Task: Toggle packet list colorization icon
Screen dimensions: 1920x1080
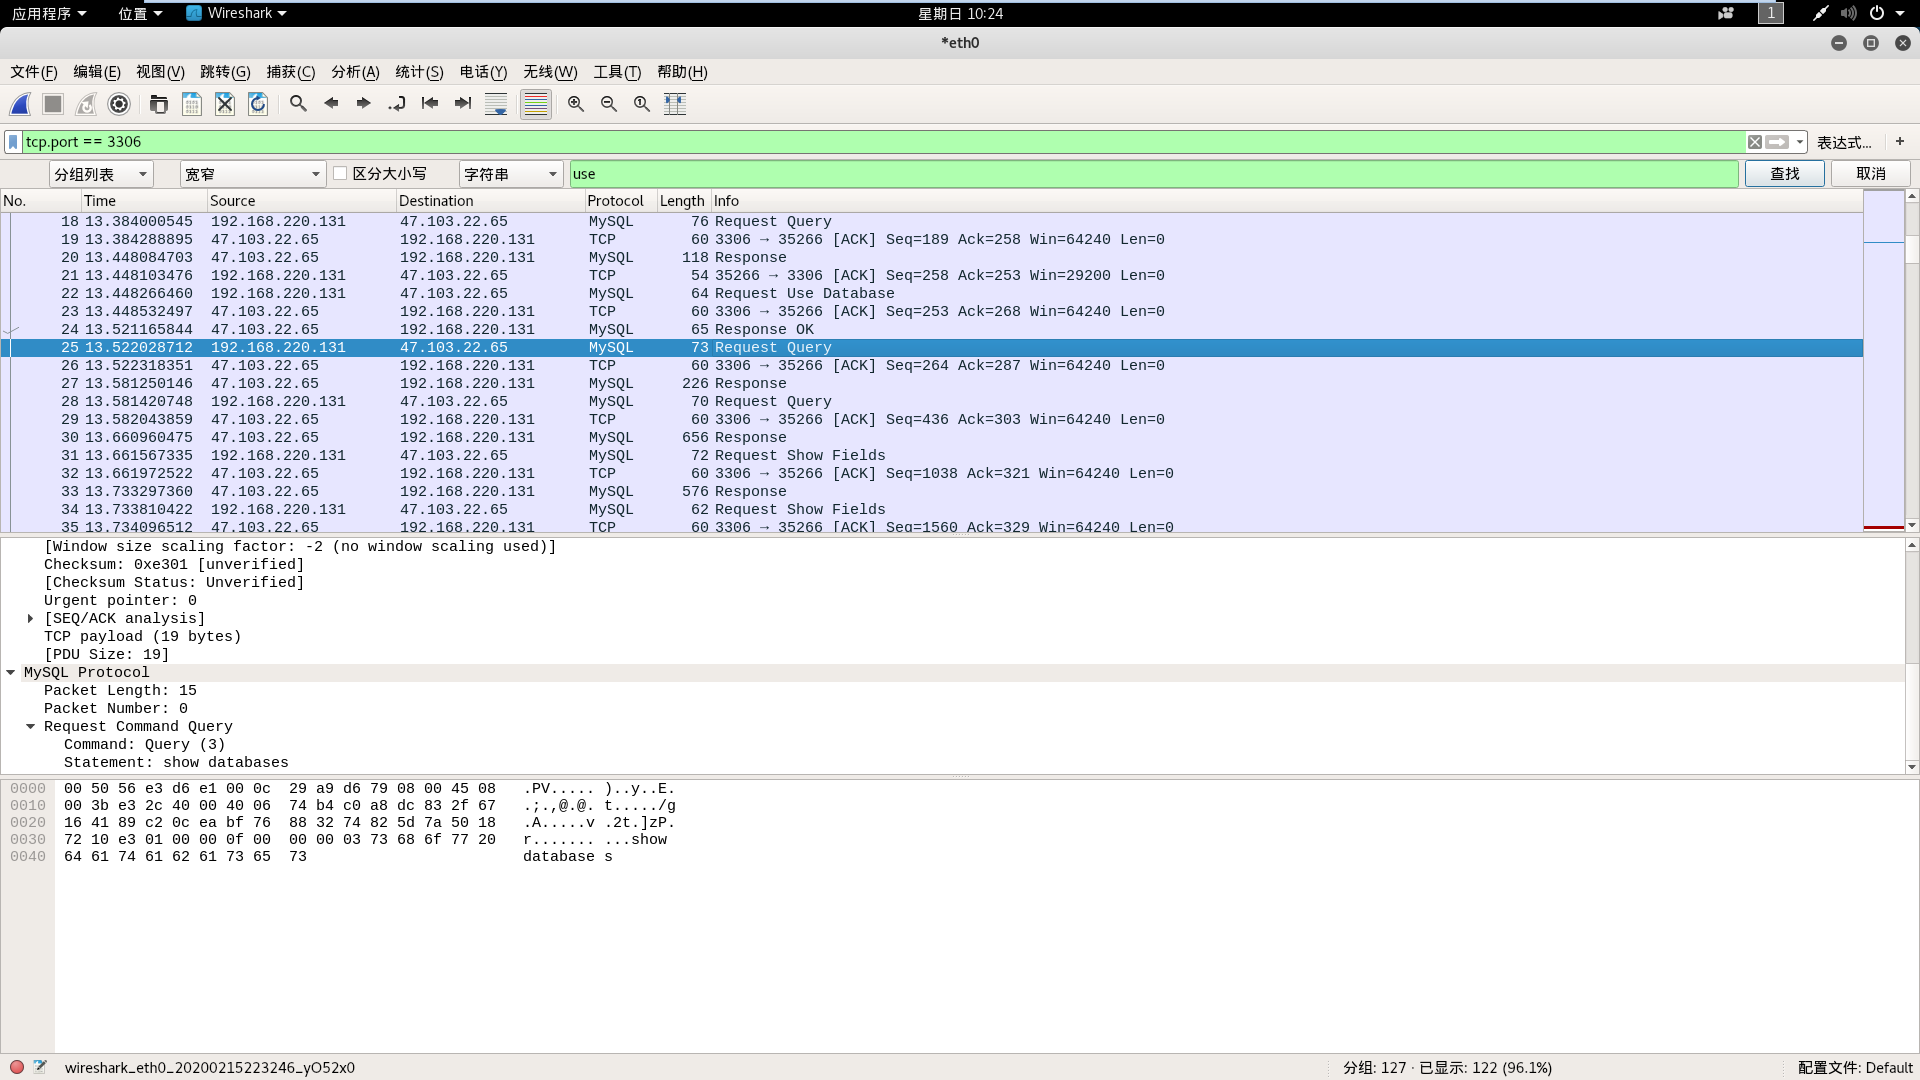Action: point(536,104)
